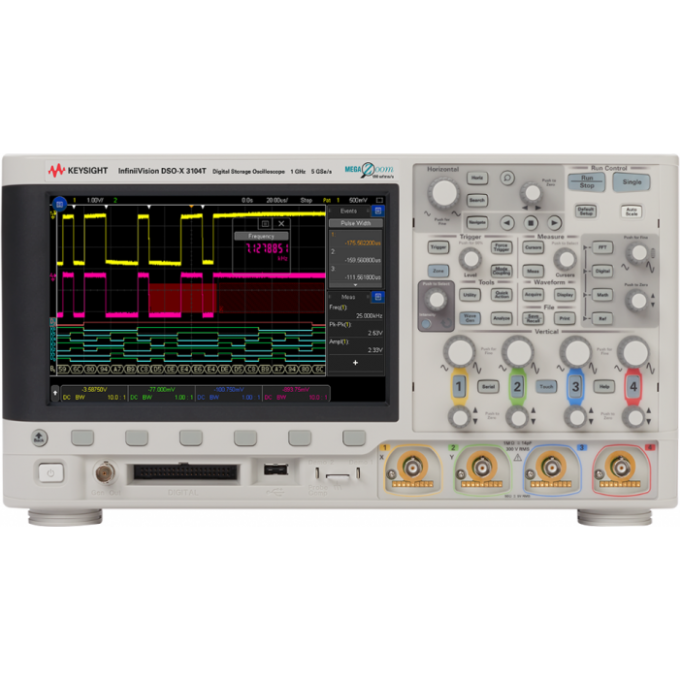680x680 pixels.
Task: Push the Acquire key
Action: coord(533,294)
